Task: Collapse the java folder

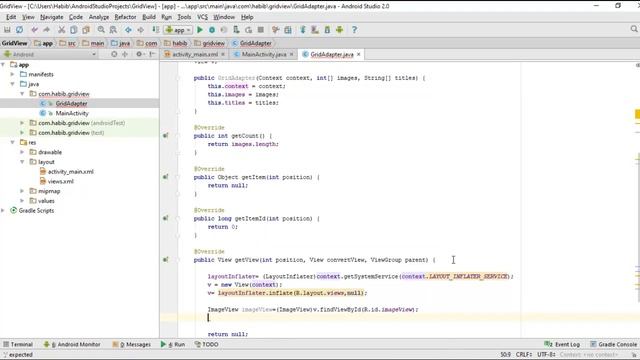Action: coord(13,84)
